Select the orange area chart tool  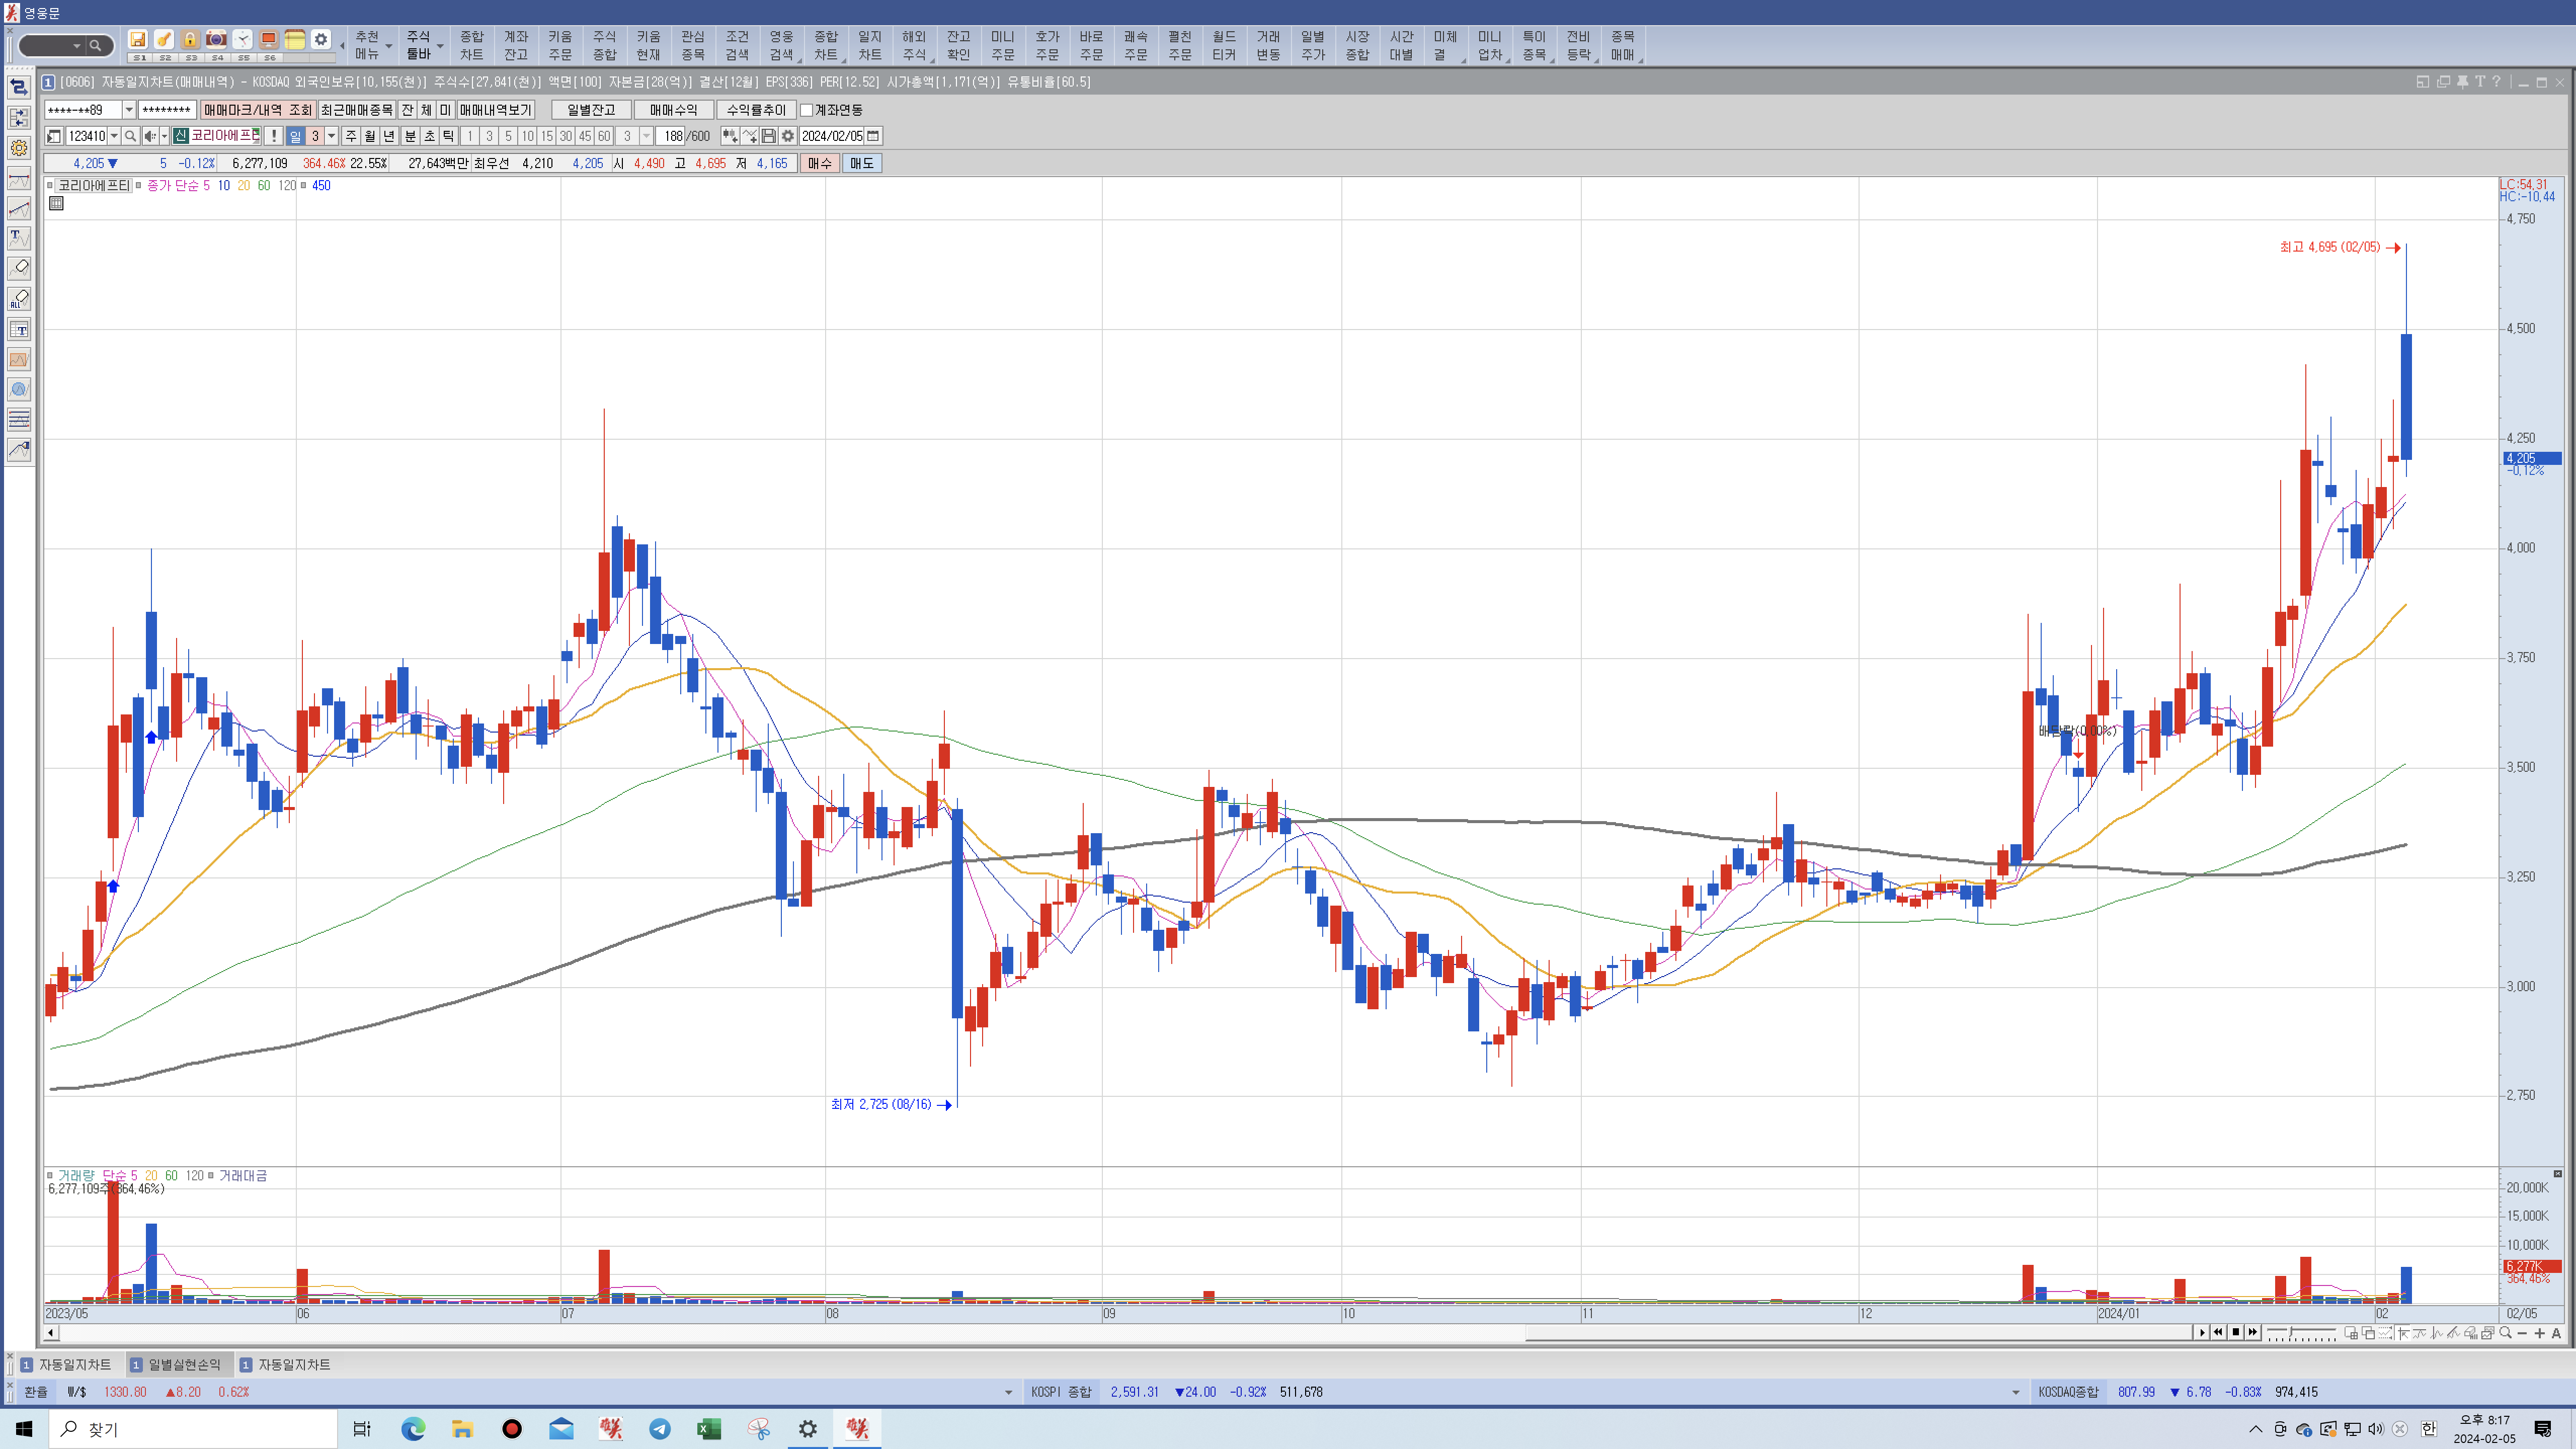19,359
